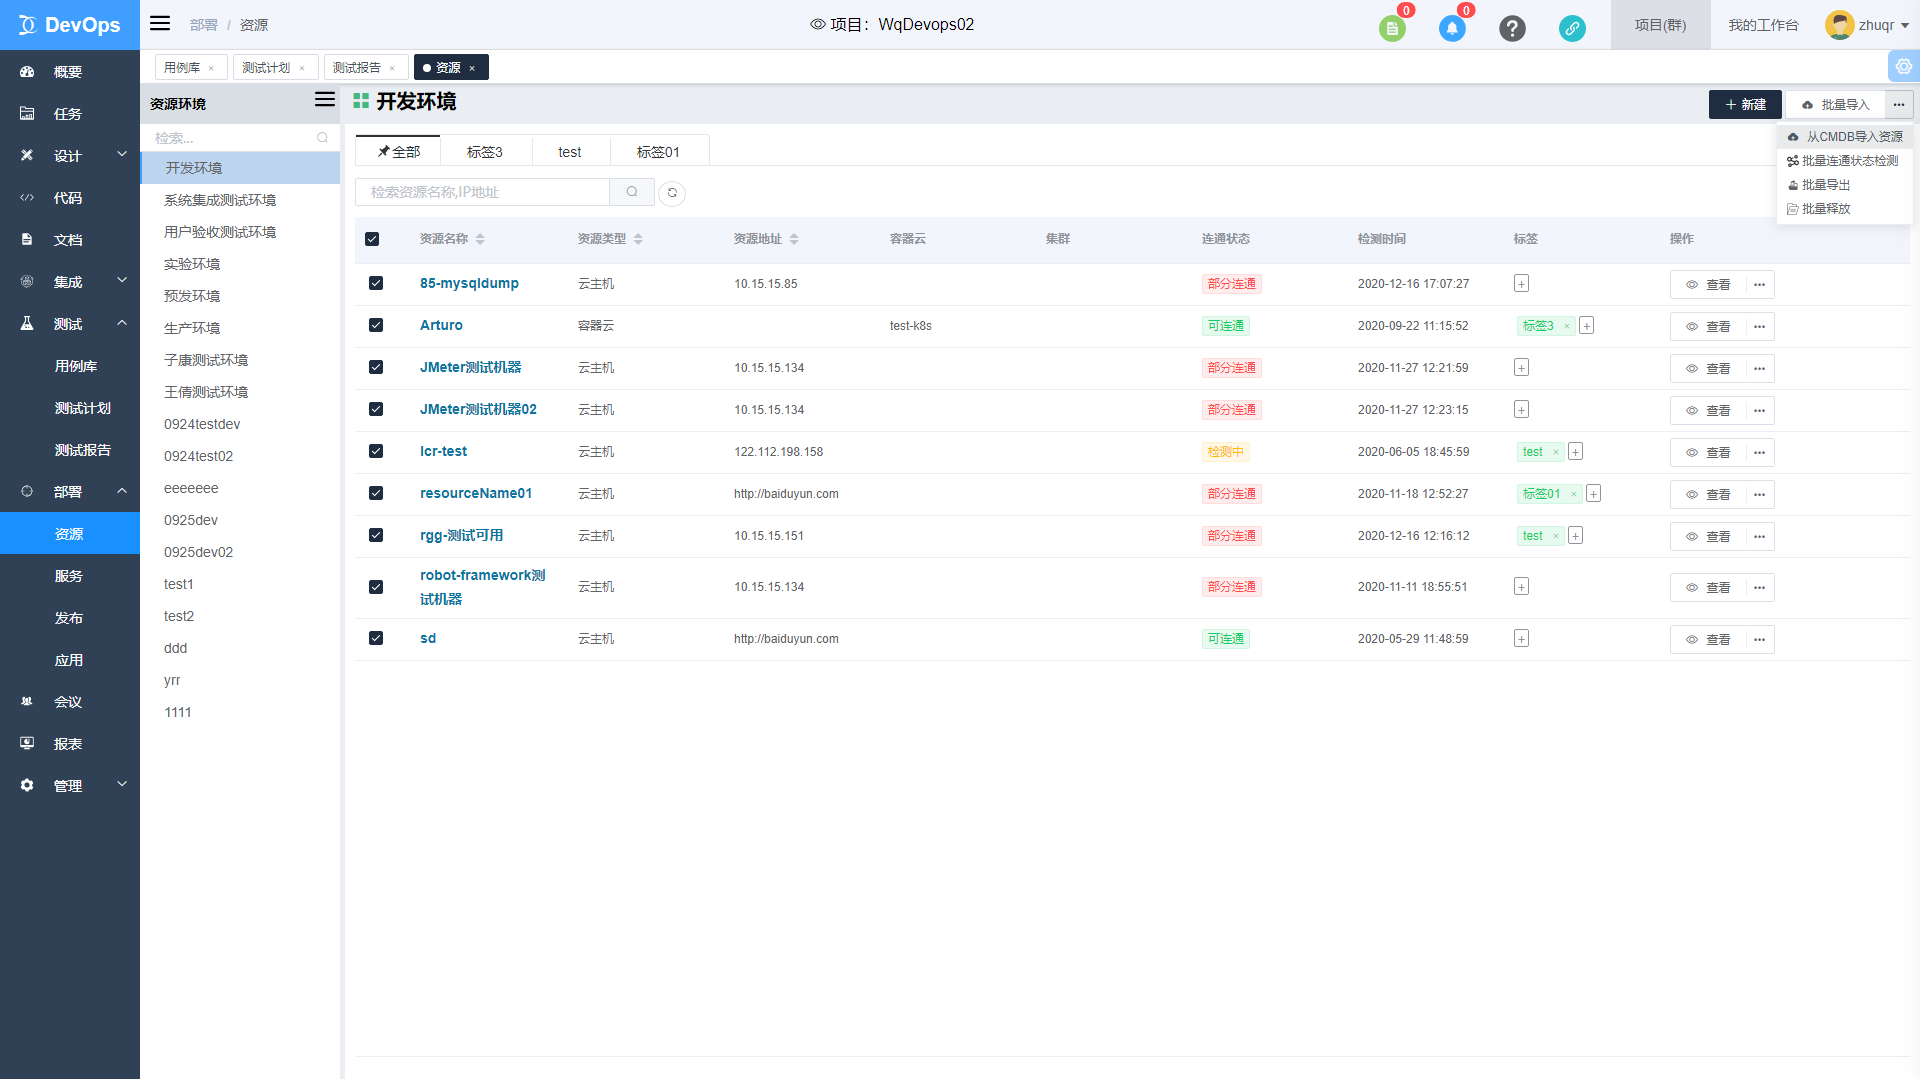Open 我的工作台
This screenshot has width=1920, height=1079.
pyautogui.click(x=1763, y=25)
